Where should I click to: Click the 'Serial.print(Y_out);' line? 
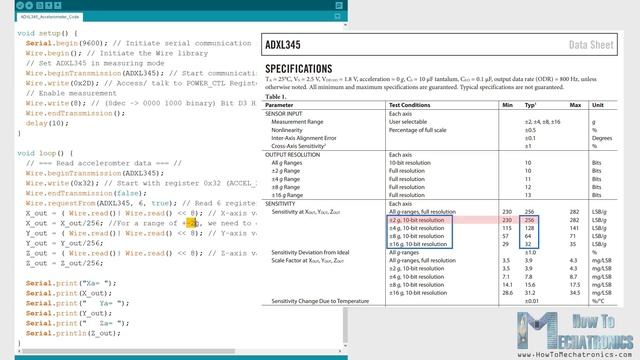point(69,313)
